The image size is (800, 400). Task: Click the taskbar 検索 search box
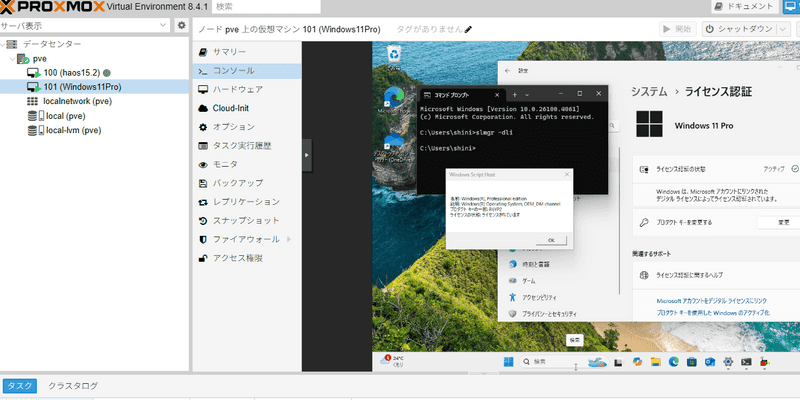564,362
